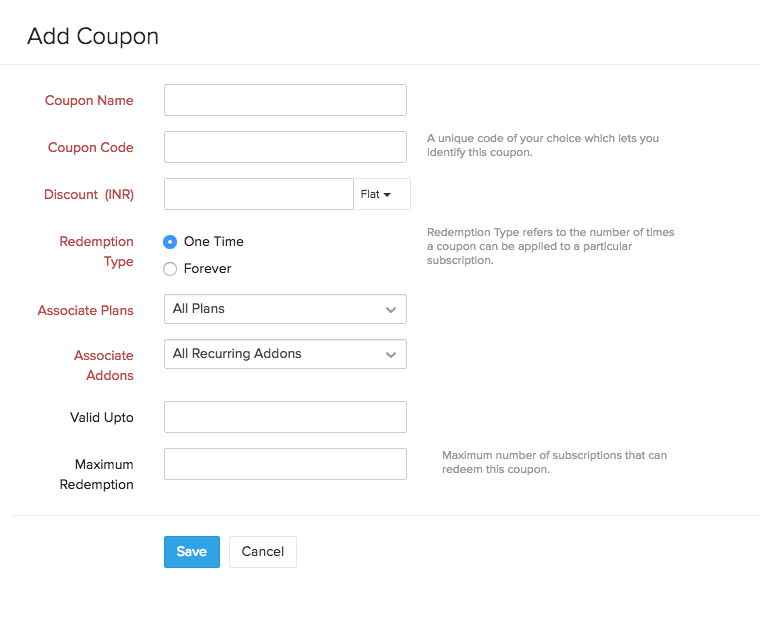Click the Cancel button

point(263,552)
